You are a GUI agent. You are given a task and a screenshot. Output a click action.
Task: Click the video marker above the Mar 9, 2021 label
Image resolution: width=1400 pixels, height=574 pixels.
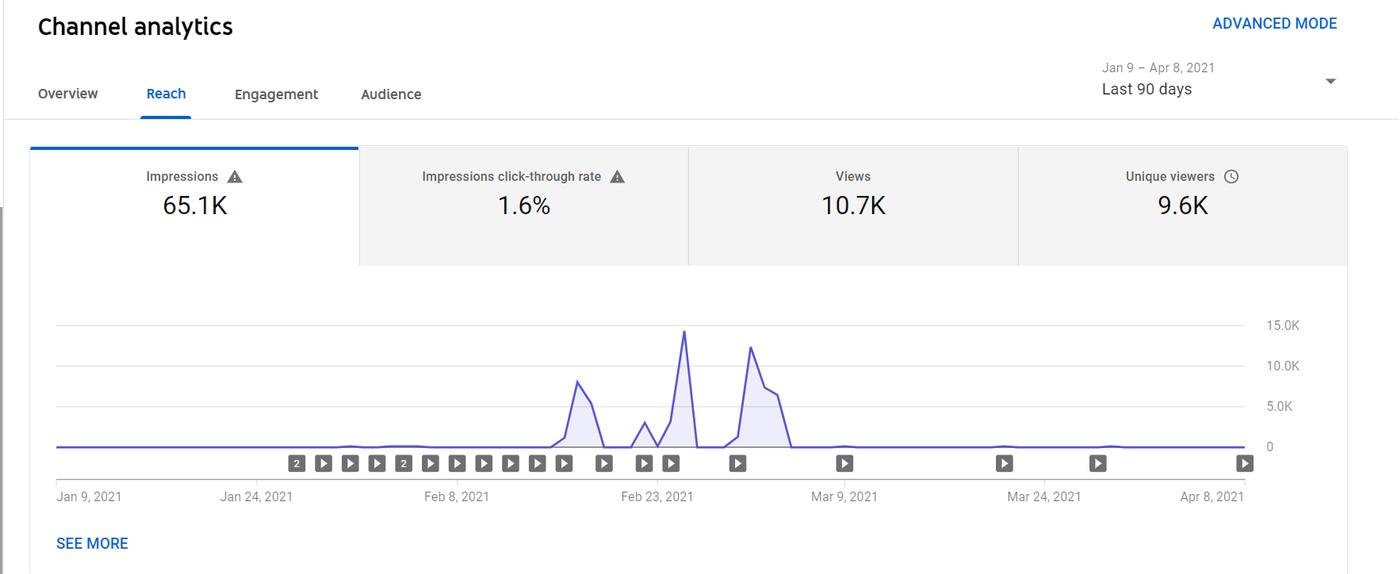[845, 463]
